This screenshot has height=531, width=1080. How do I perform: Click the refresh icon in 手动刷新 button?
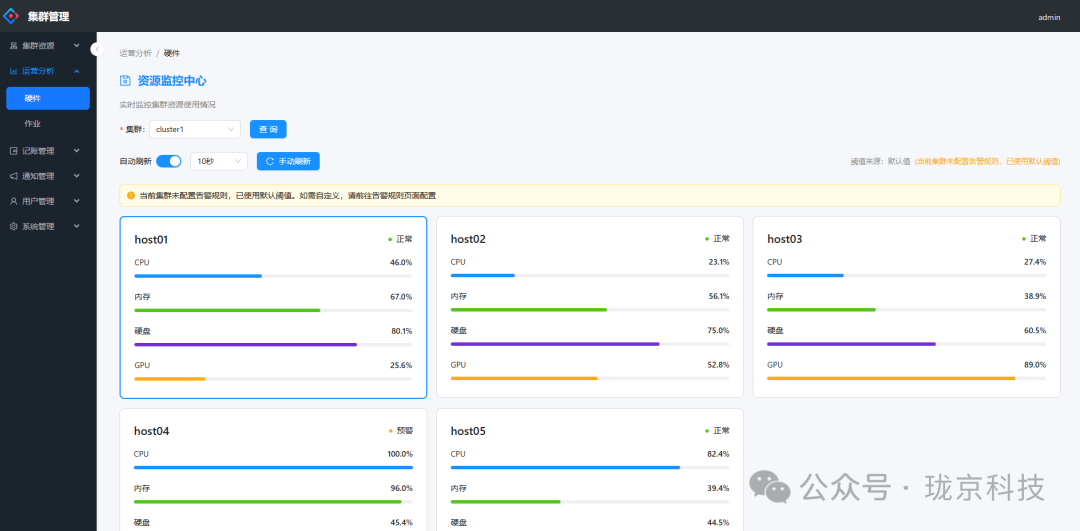[x=270, y=161]
